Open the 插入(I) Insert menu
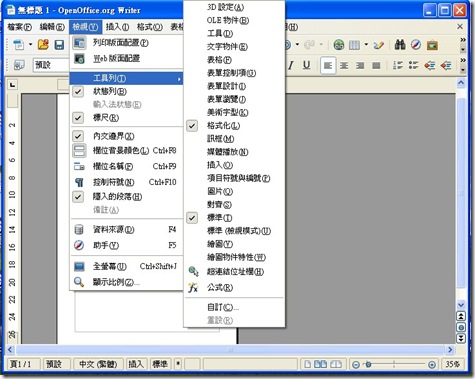 (118, 27)
